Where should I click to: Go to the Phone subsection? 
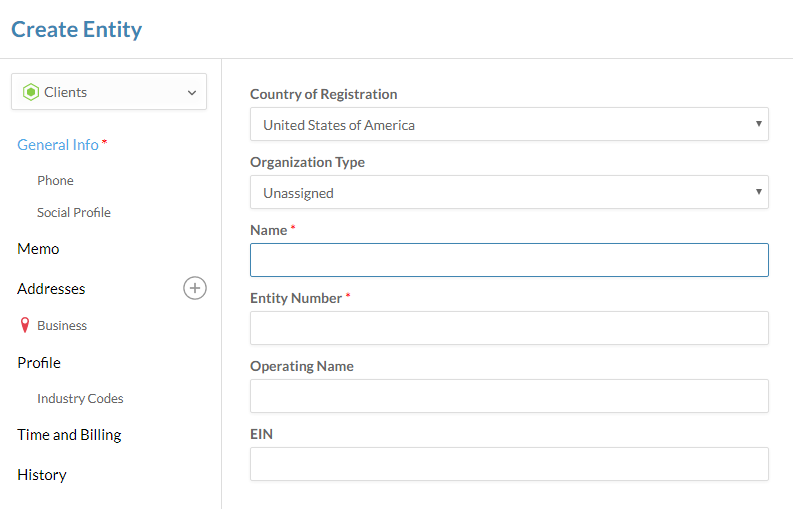[55, 181]
